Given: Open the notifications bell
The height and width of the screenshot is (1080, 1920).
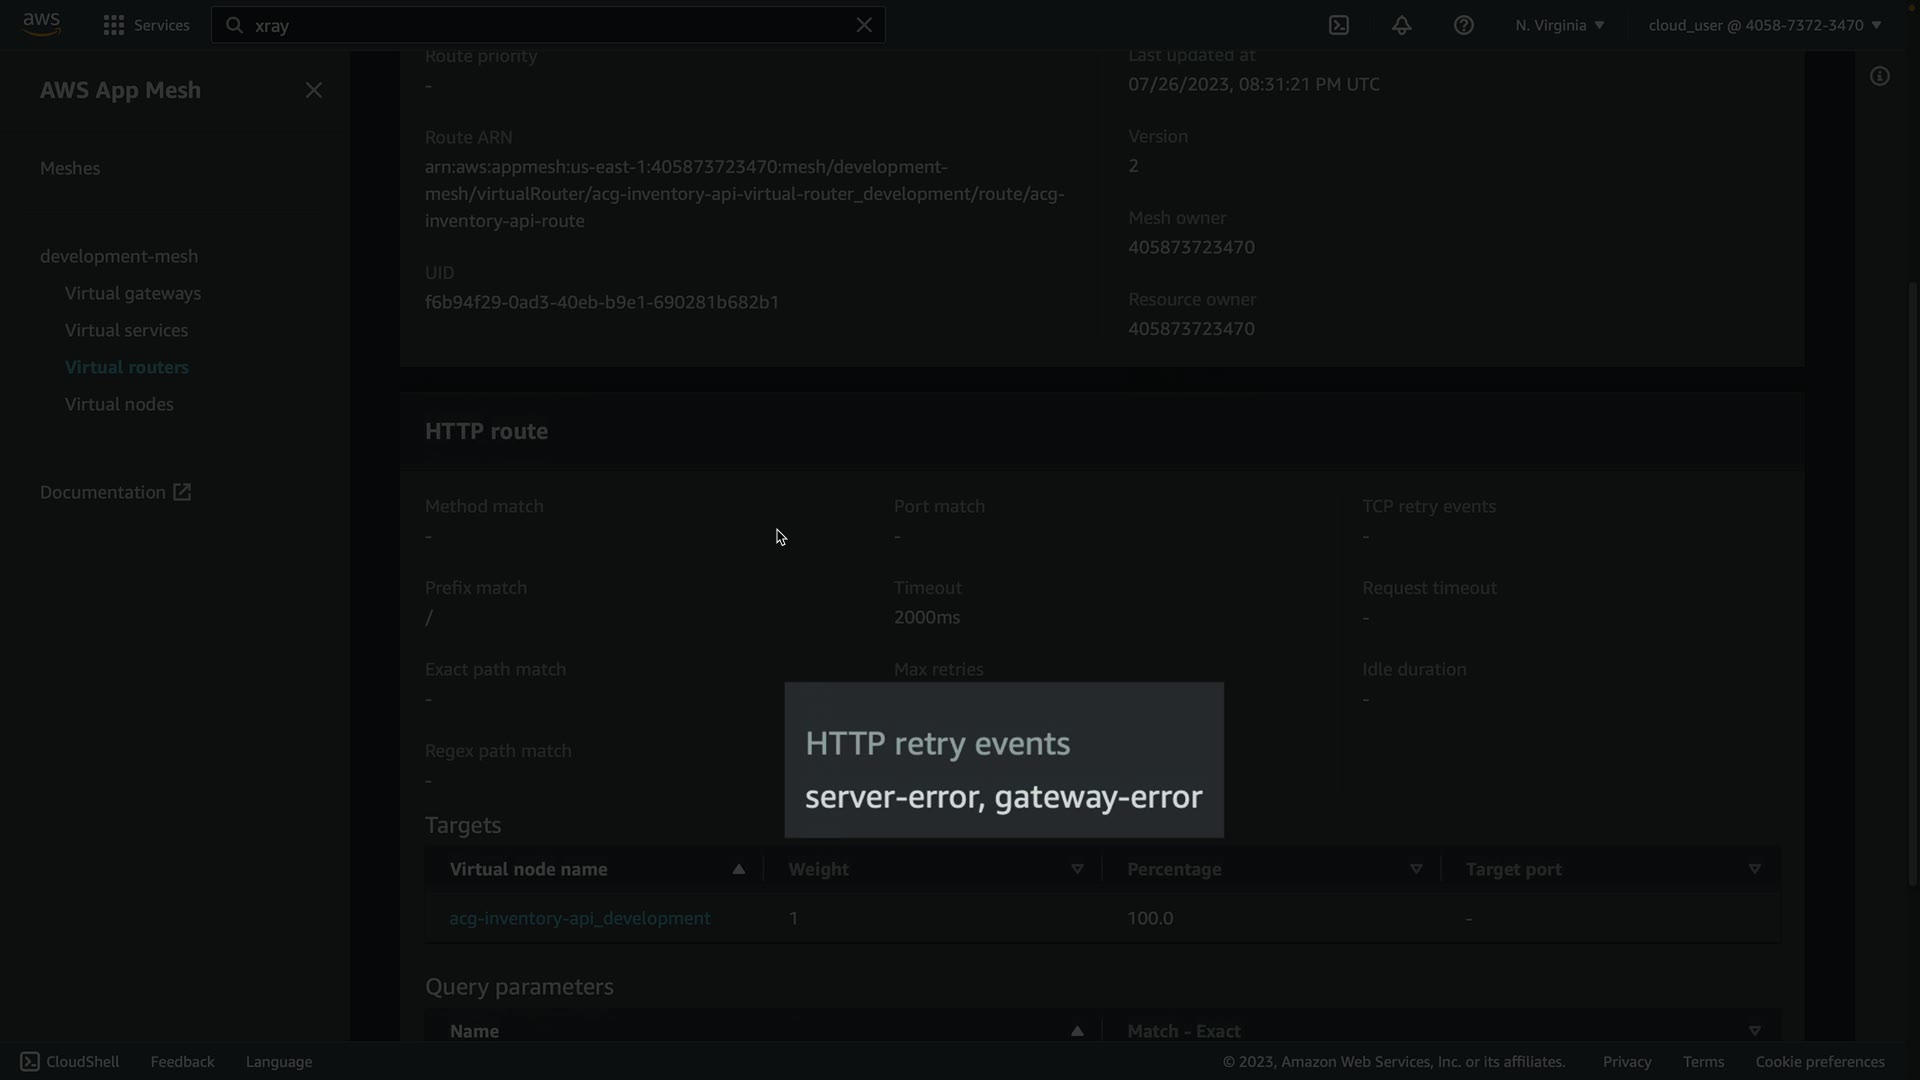Looking at the screenshot, I should coord(1401,25).
